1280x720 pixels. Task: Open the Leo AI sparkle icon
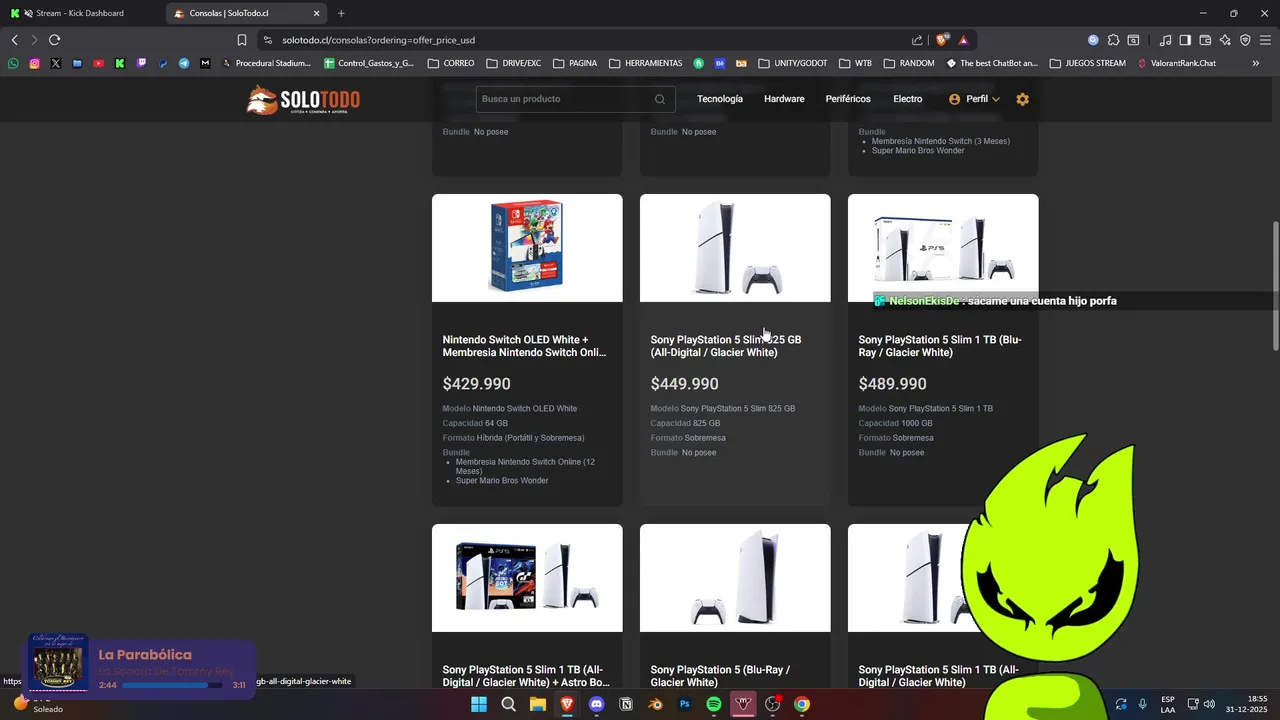[x=1225, y=40]
